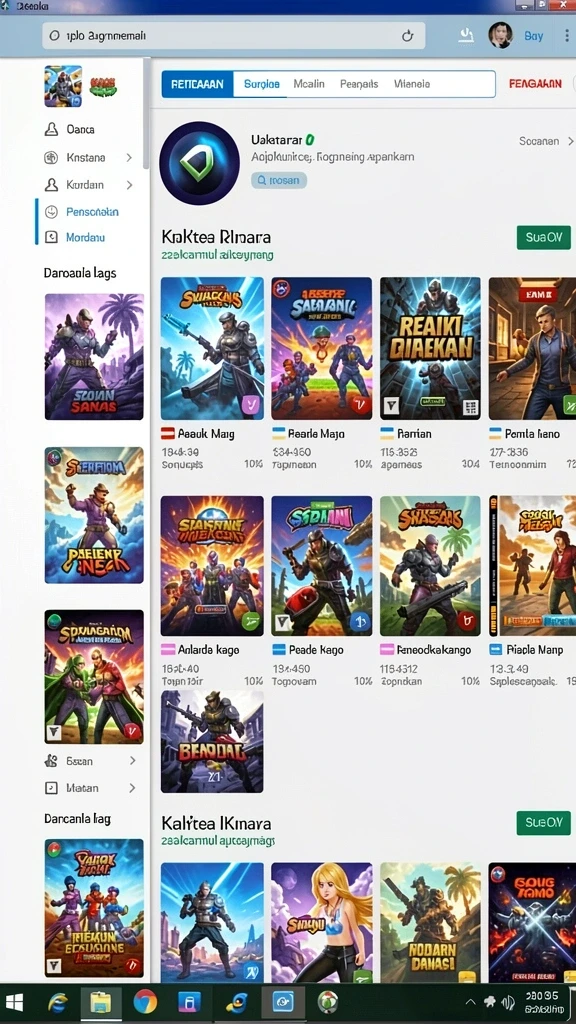The width and height of the screenshot is (576, 1024).
Task: Open the browser three-dot menu
Action: [x=566, y=35]
